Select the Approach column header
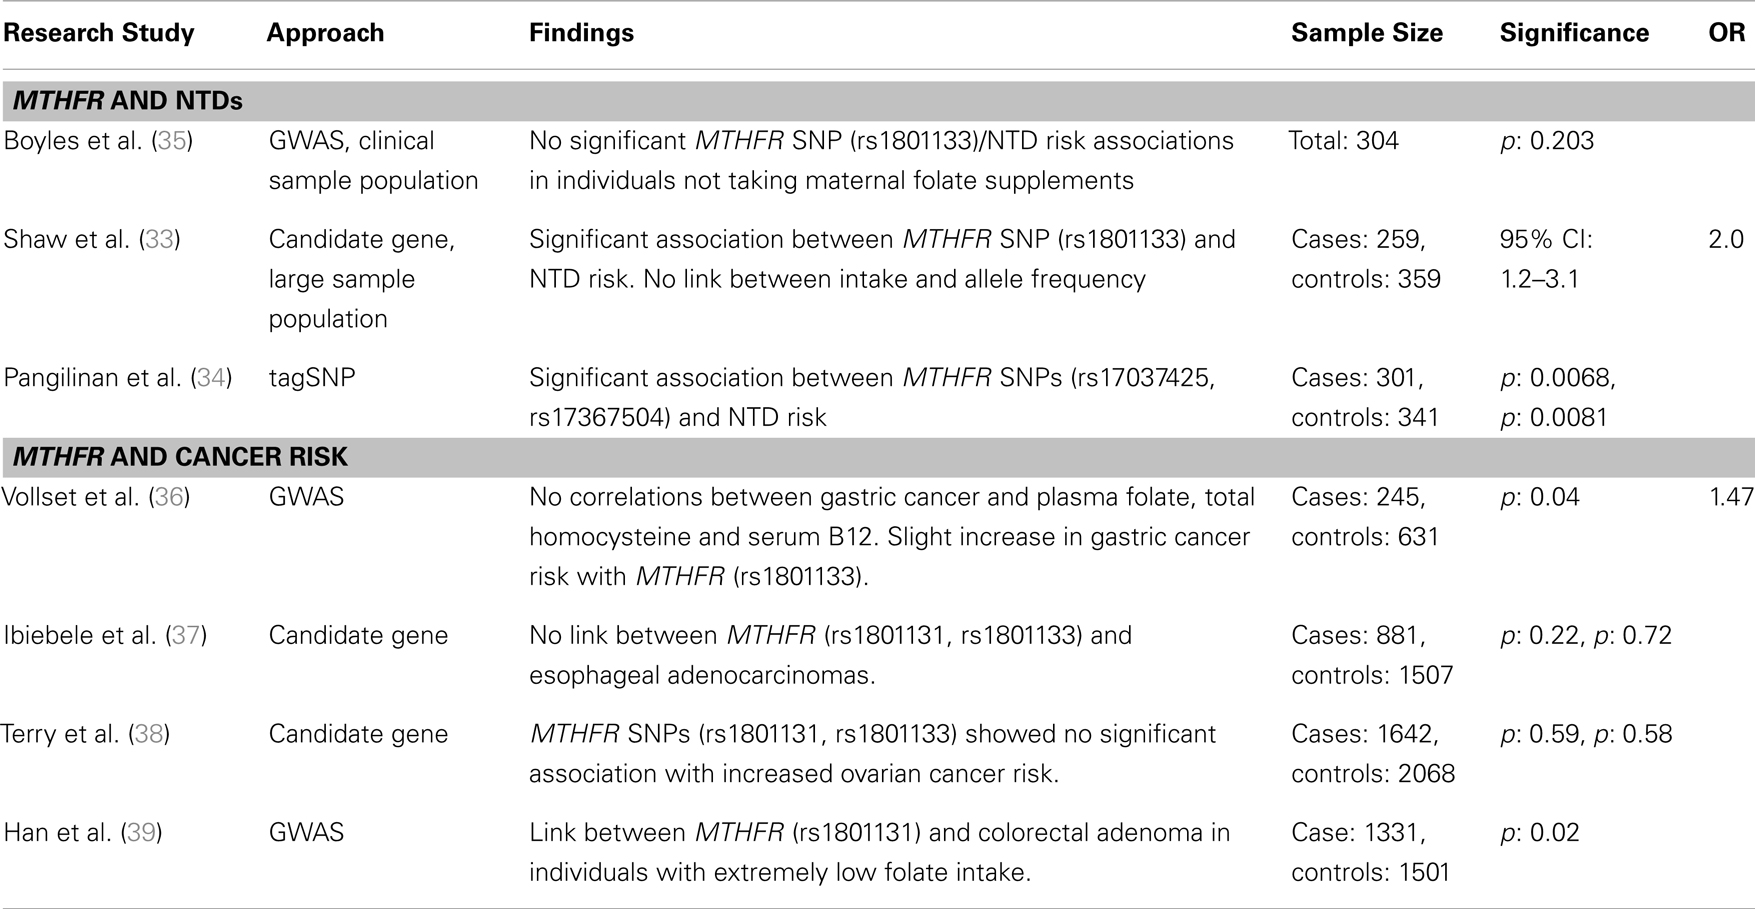 pos(325,33)
